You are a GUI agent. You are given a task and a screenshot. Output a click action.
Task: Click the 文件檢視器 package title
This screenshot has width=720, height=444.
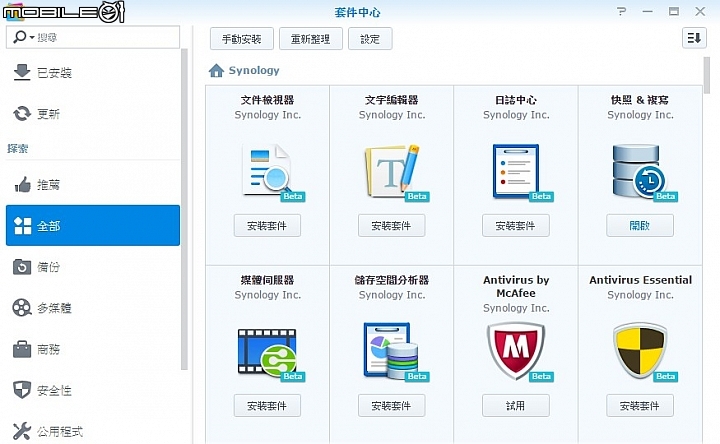coord(268,100)
